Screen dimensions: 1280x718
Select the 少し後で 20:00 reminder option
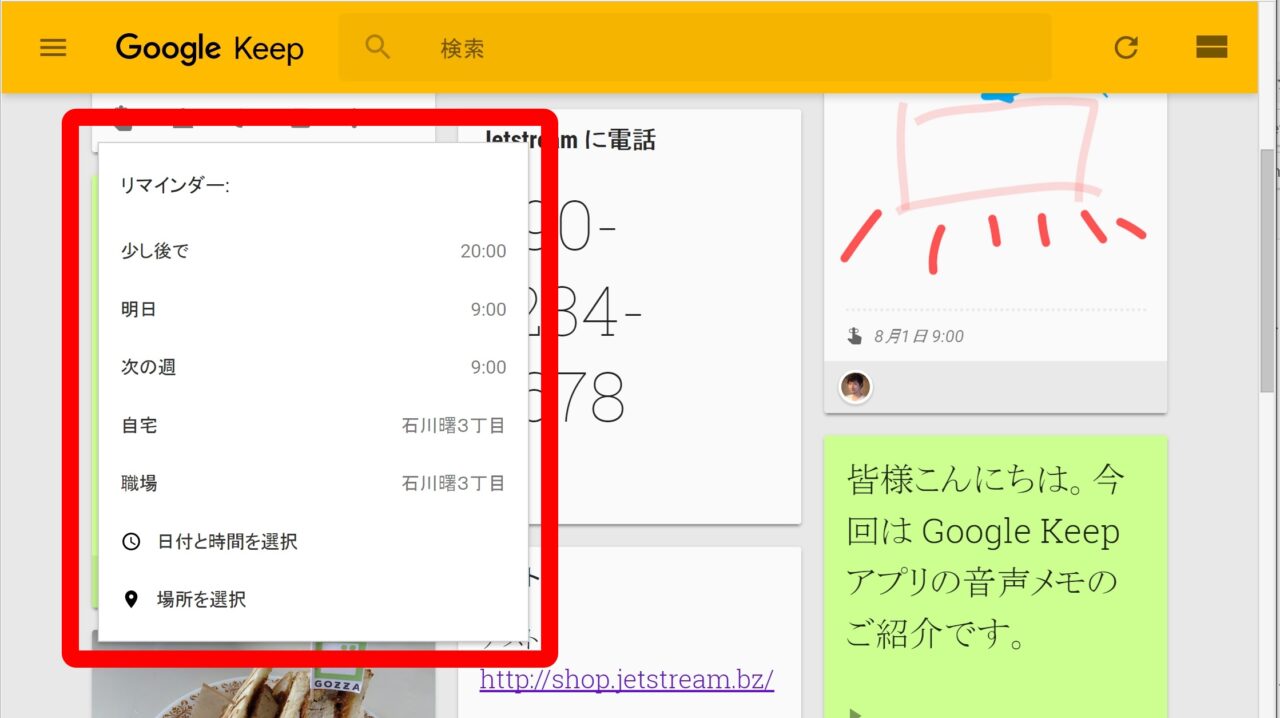[x=312, y=252]
